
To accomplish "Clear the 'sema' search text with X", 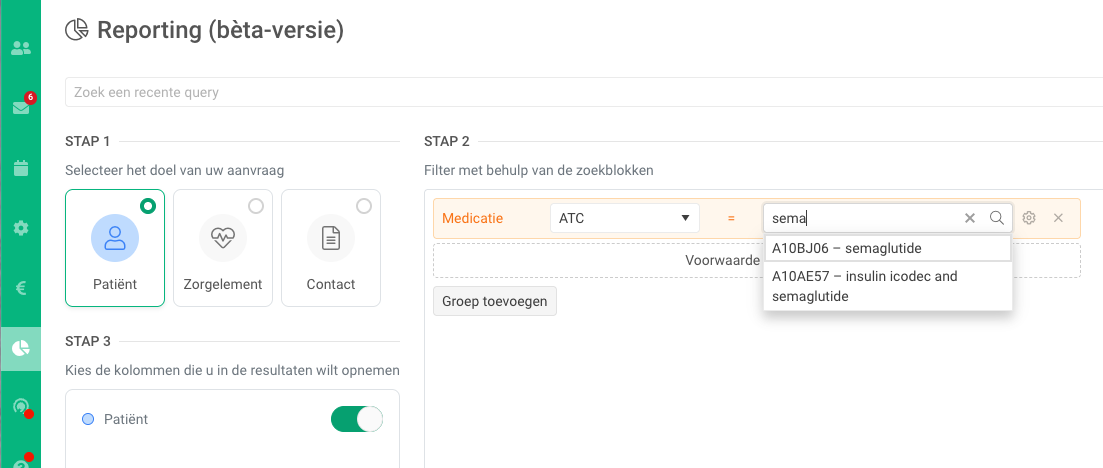I will click(x=969, y=218).
